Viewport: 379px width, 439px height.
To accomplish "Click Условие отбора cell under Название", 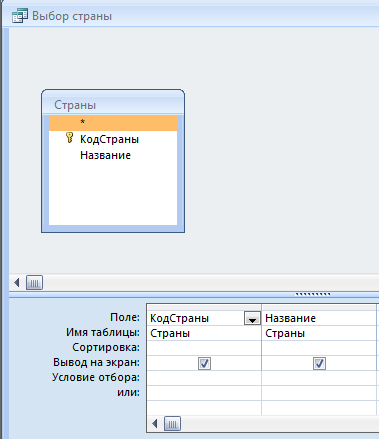I will click(x=319, y=378).
